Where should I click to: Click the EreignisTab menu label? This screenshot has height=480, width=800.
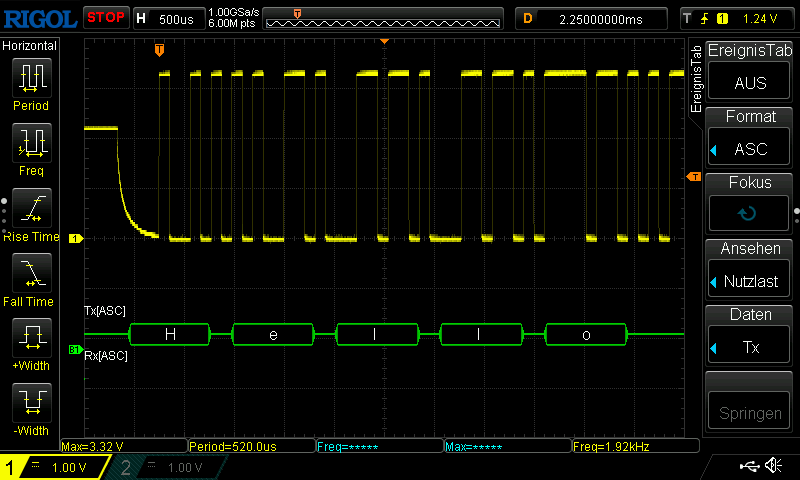pos(749,50)
